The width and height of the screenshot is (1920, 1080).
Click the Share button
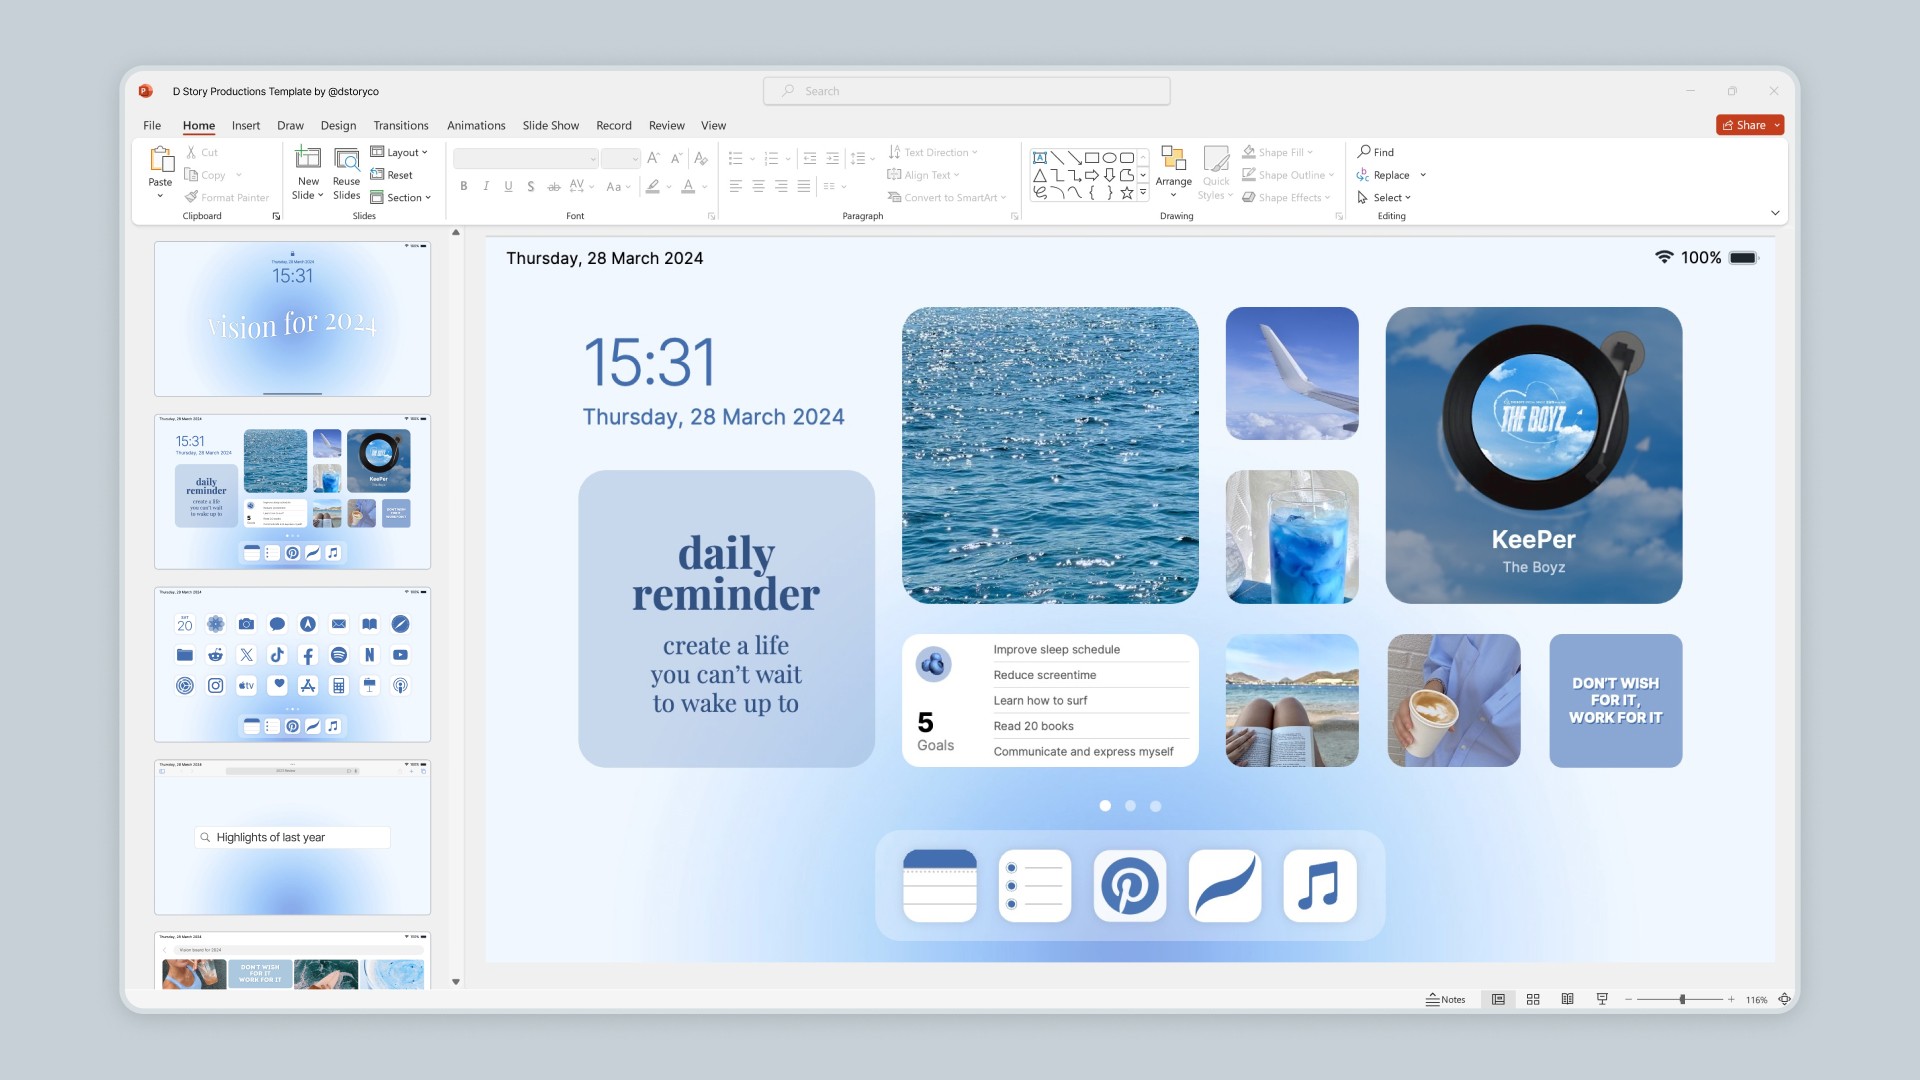[x=1744, y=125]
